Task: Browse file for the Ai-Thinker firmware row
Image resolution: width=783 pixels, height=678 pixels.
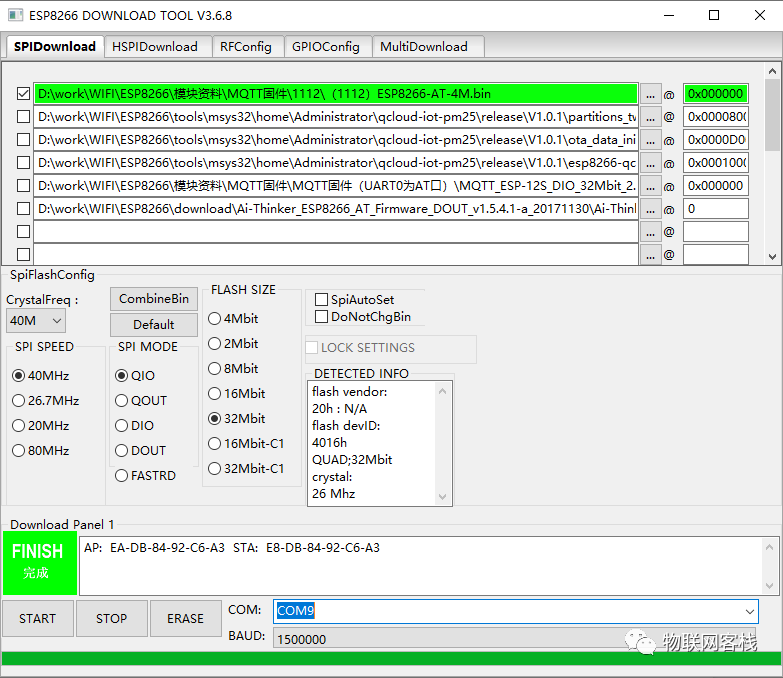Action: coord(650,209)
